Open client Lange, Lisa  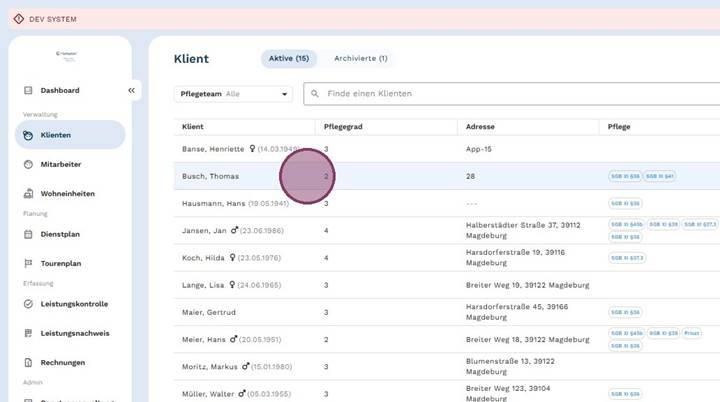click(203, 285)
